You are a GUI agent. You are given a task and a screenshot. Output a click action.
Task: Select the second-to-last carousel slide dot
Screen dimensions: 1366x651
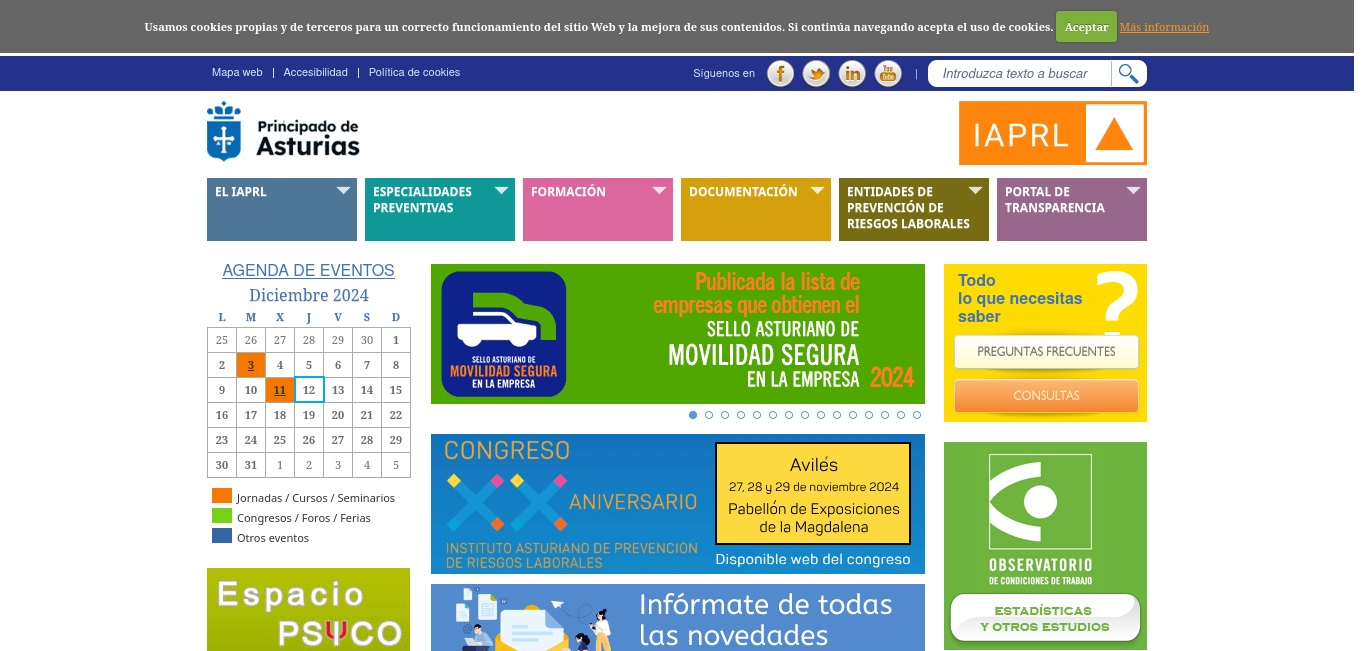[901, 415]
